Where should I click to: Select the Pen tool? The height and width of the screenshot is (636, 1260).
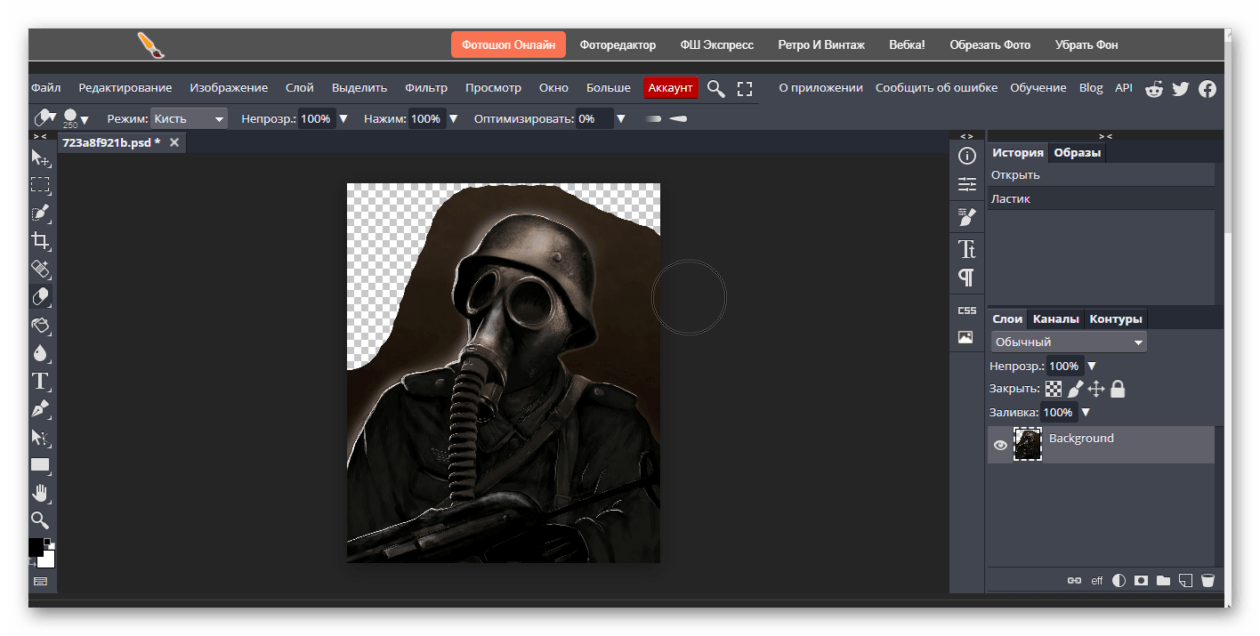point(40,409)
